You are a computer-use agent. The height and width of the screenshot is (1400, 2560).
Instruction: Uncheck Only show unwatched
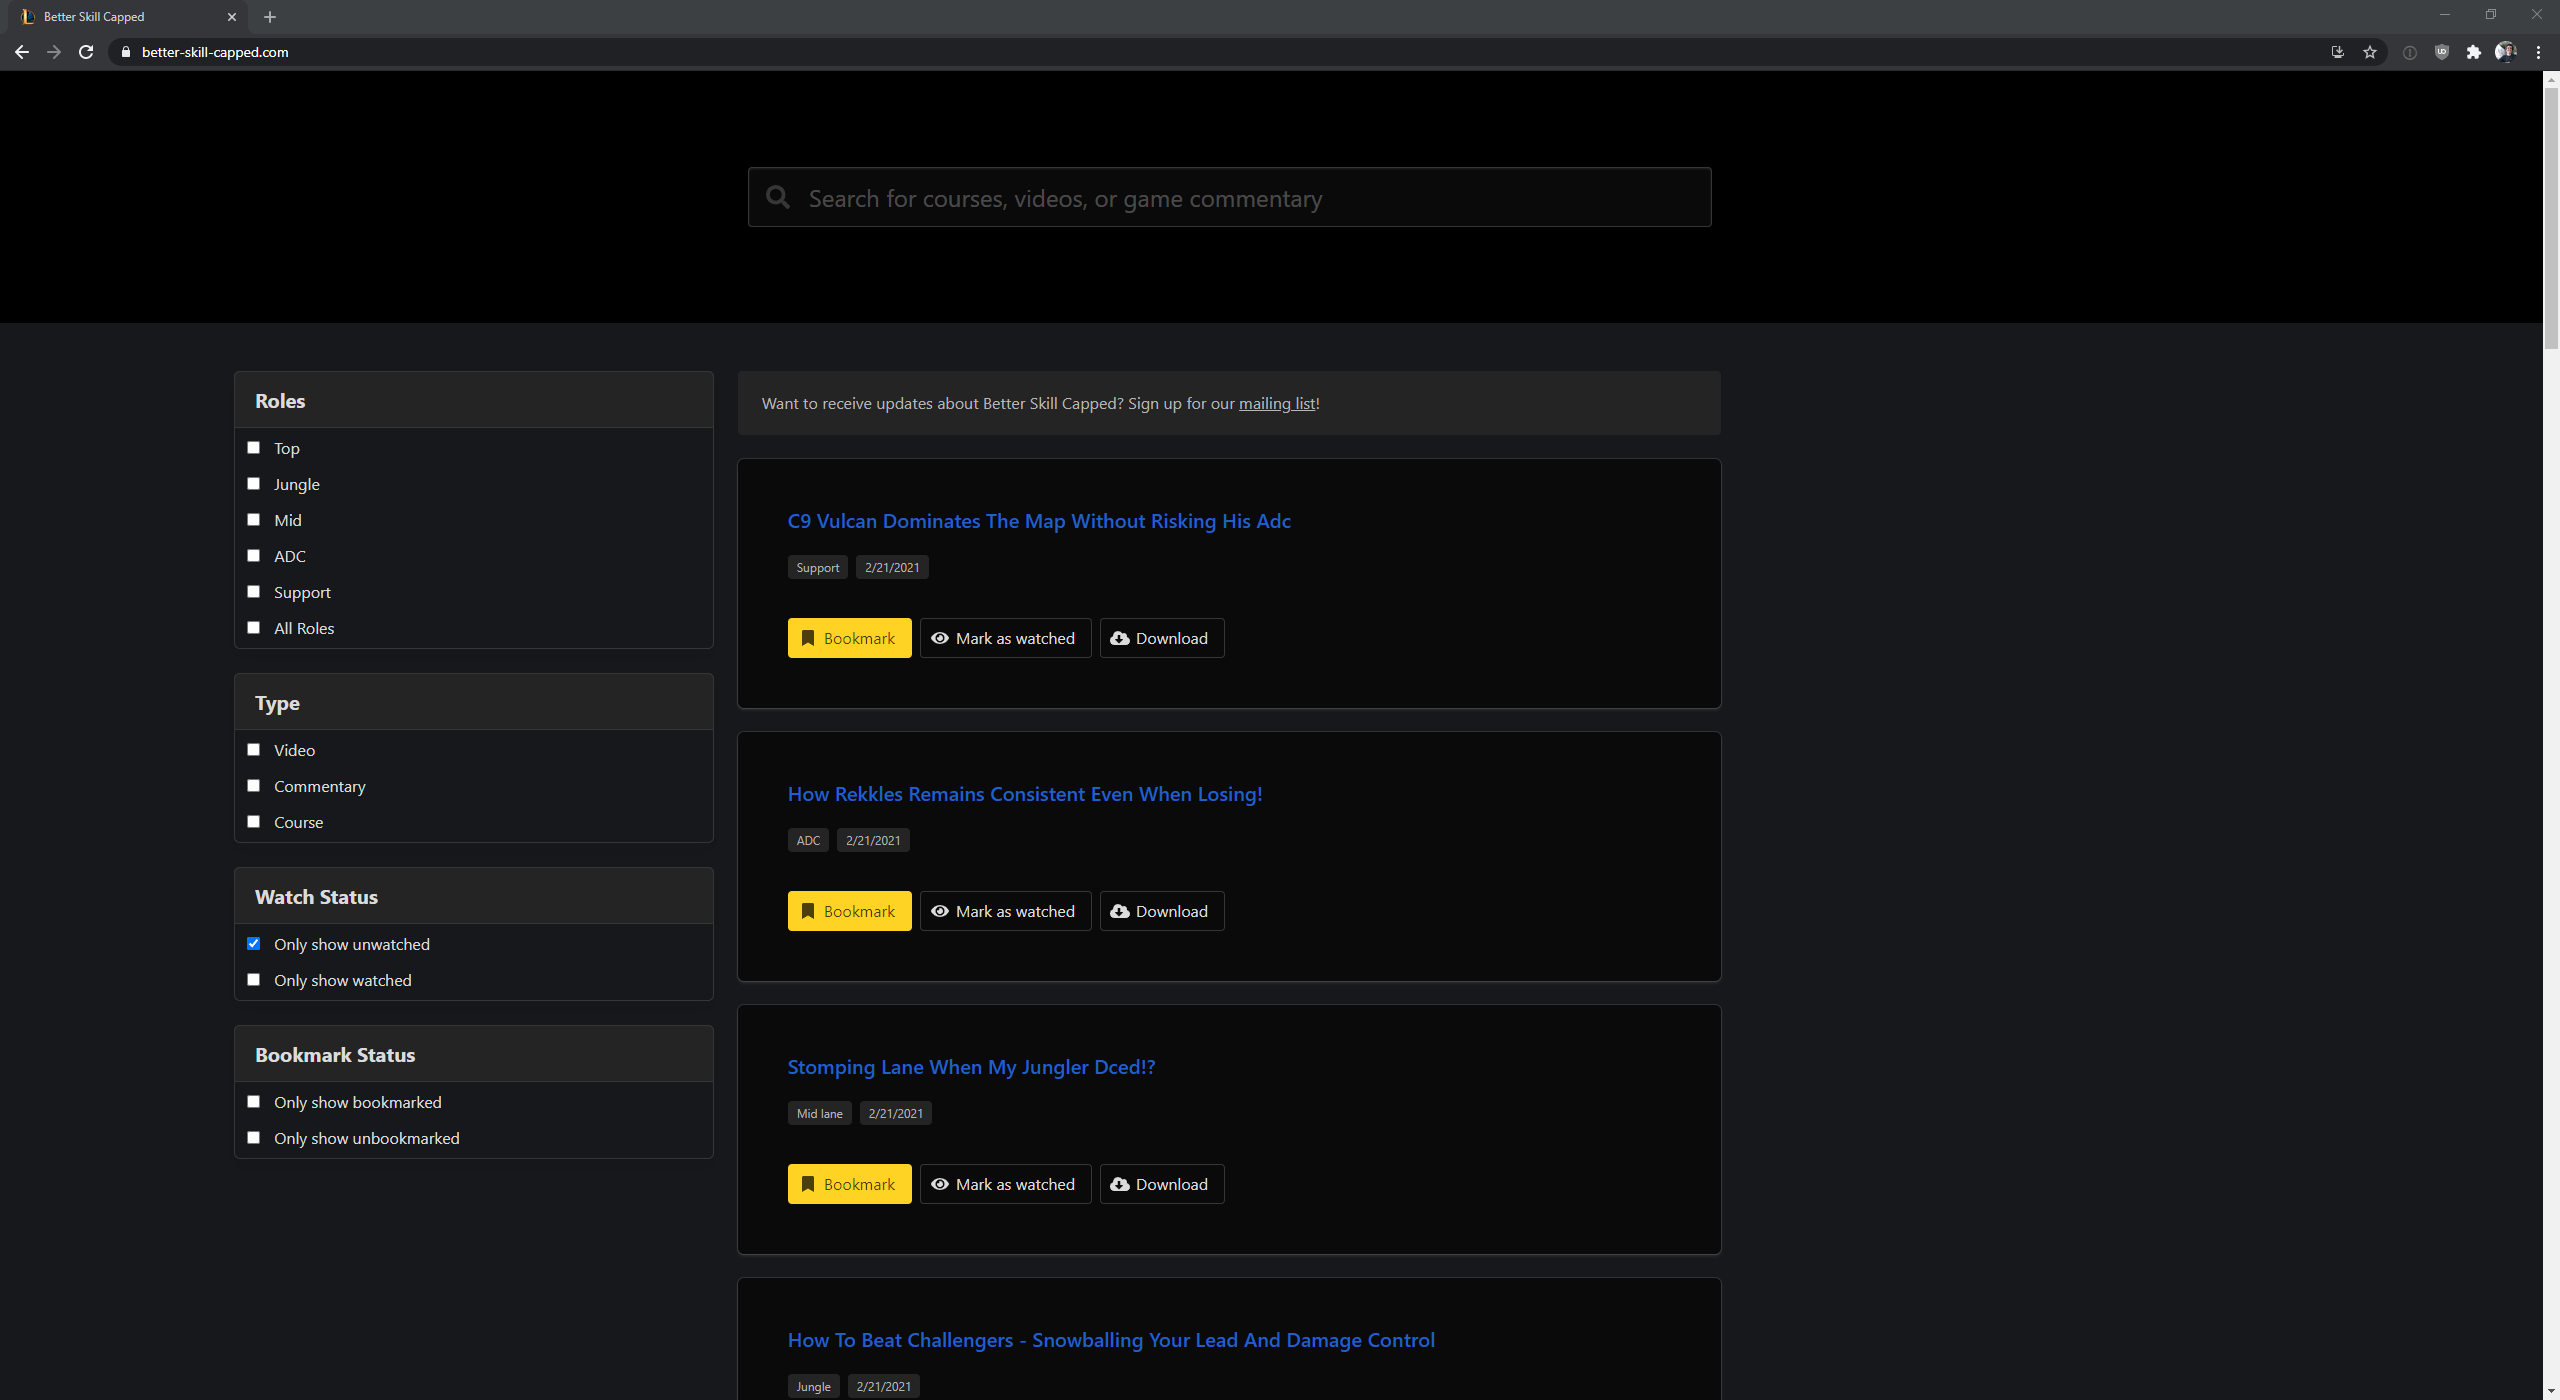253,943
